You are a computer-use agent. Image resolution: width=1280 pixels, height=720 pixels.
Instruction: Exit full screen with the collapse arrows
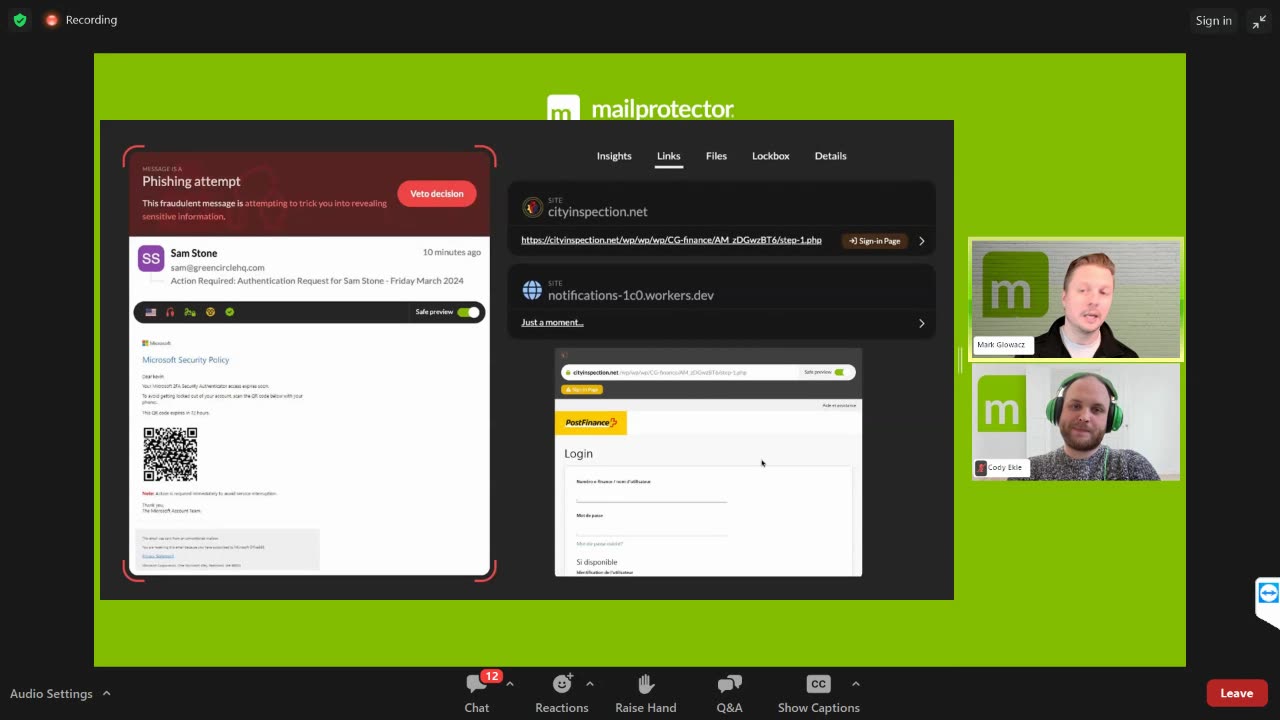pyautogui.click(x=1259, y=21)
